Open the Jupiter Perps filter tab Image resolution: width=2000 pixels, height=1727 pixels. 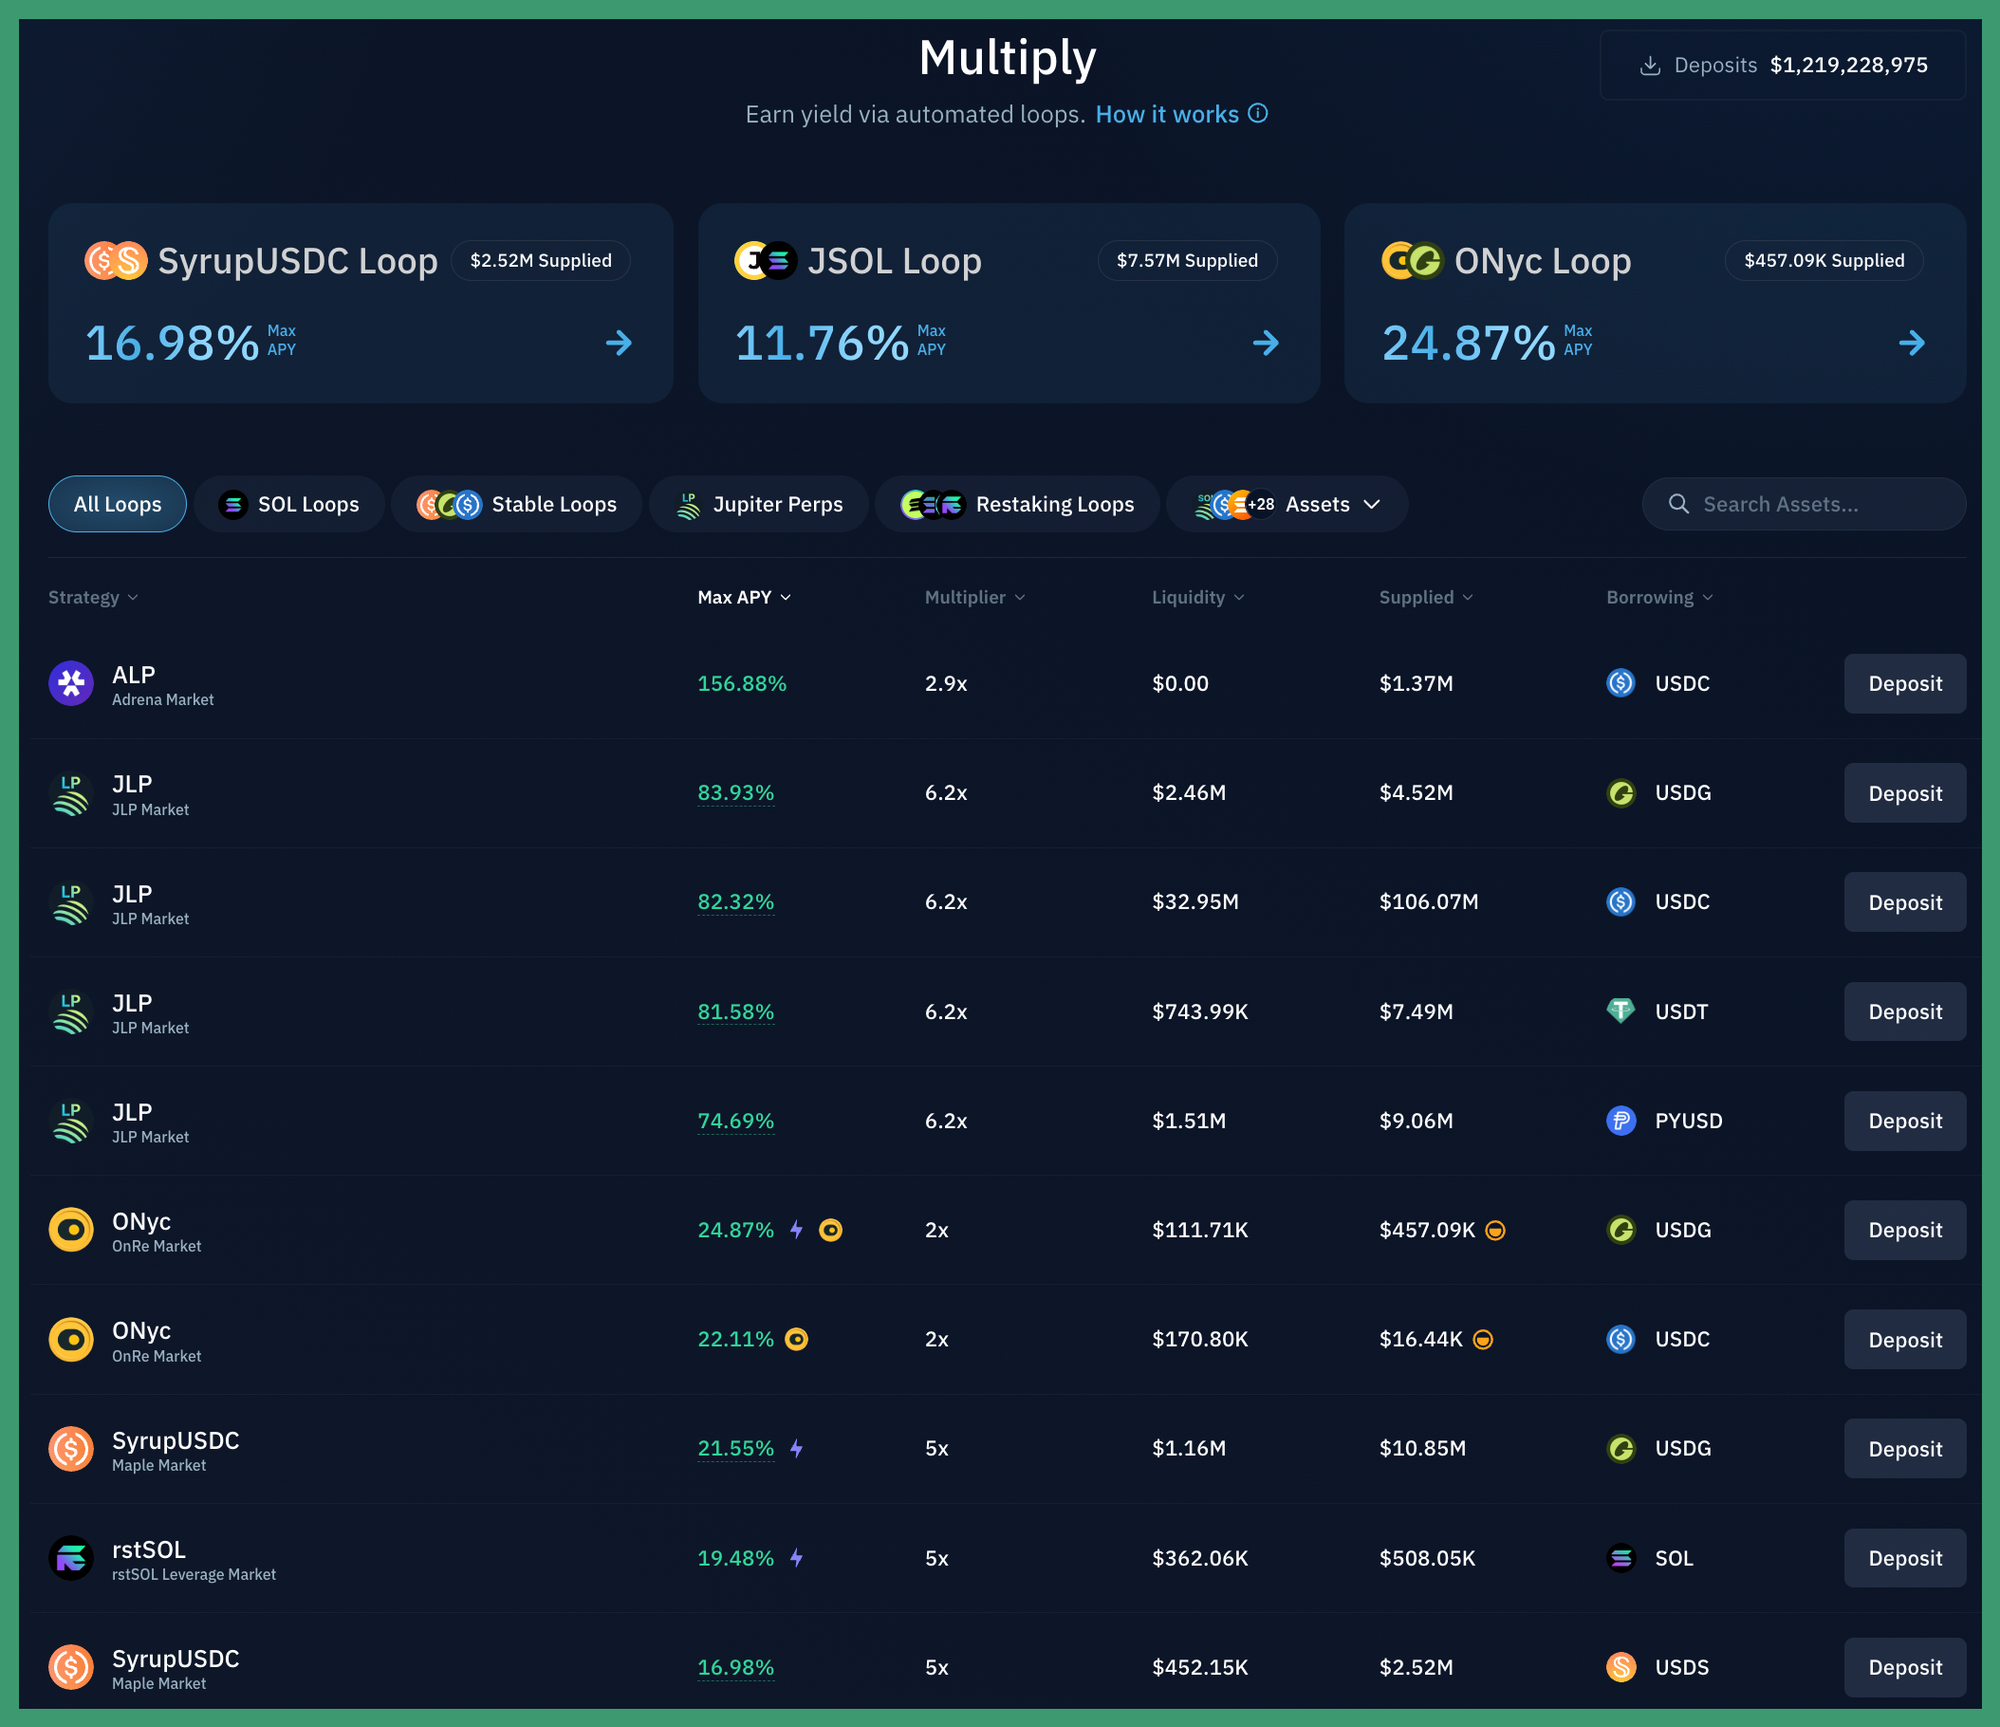coord(759,504)
